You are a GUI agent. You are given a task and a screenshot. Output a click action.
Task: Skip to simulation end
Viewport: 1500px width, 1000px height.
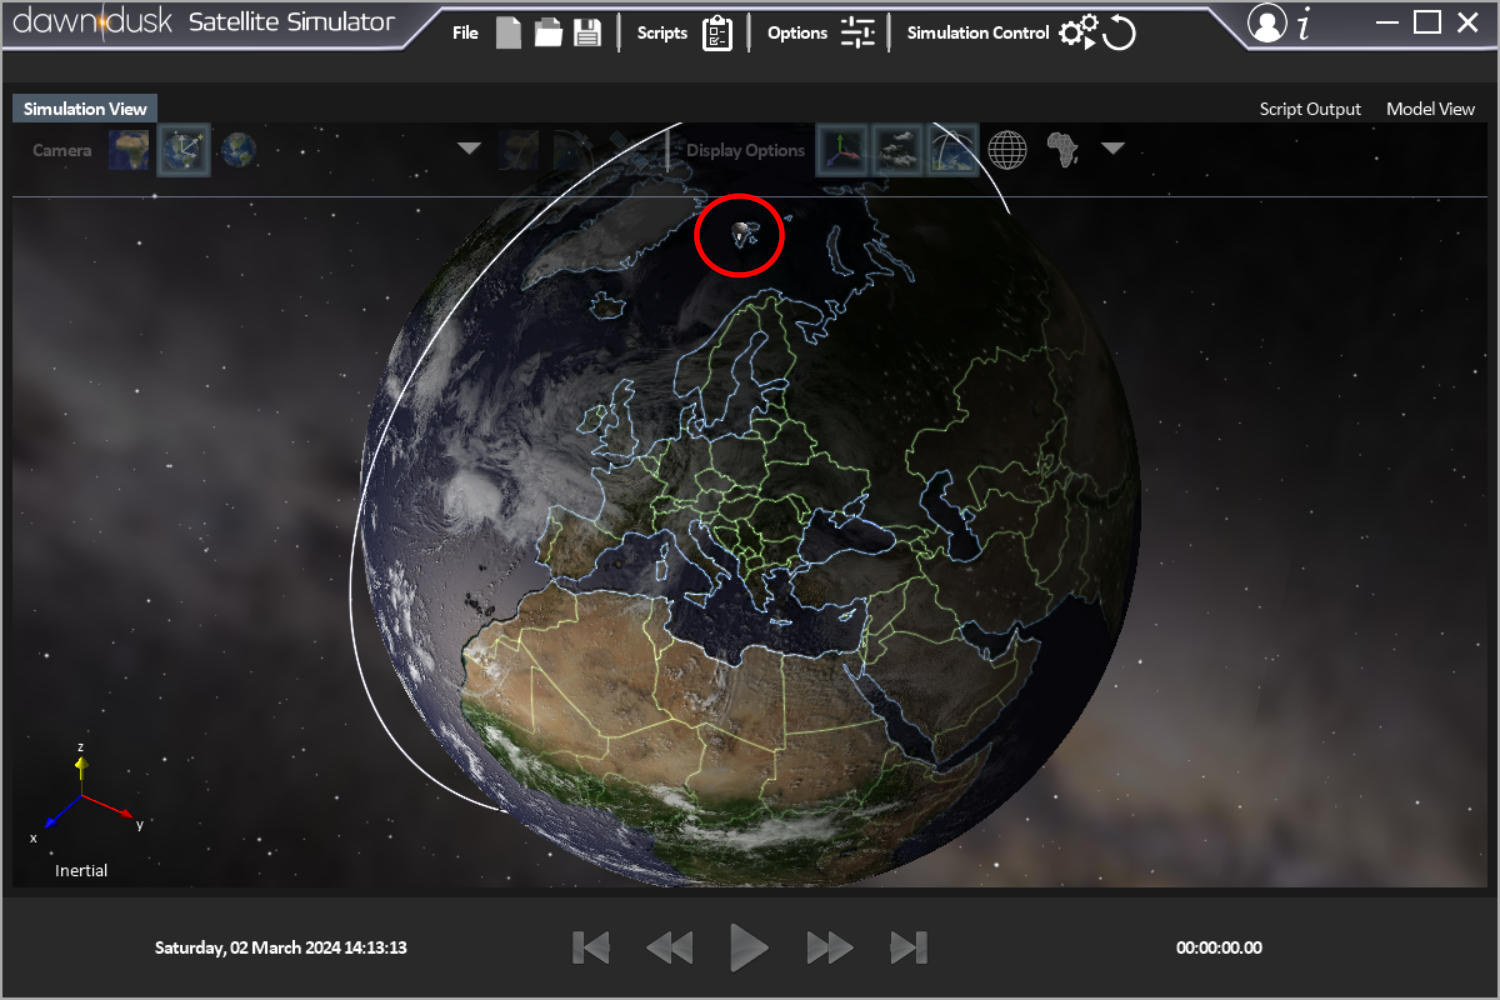pyautogui.click(x=909, y=947)
